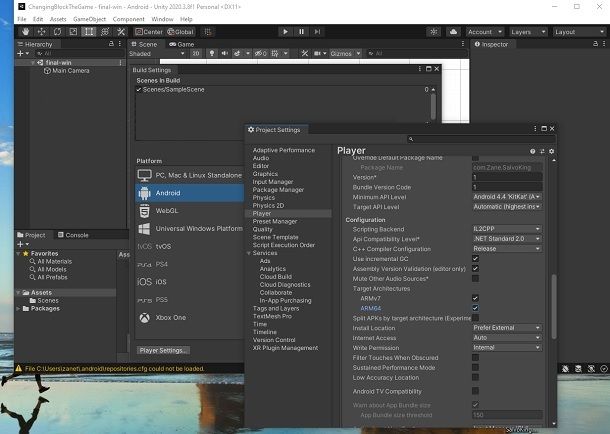Select XR Plugin Management settings
Viewport: 610px width, 434px height.
pos(285,348)
